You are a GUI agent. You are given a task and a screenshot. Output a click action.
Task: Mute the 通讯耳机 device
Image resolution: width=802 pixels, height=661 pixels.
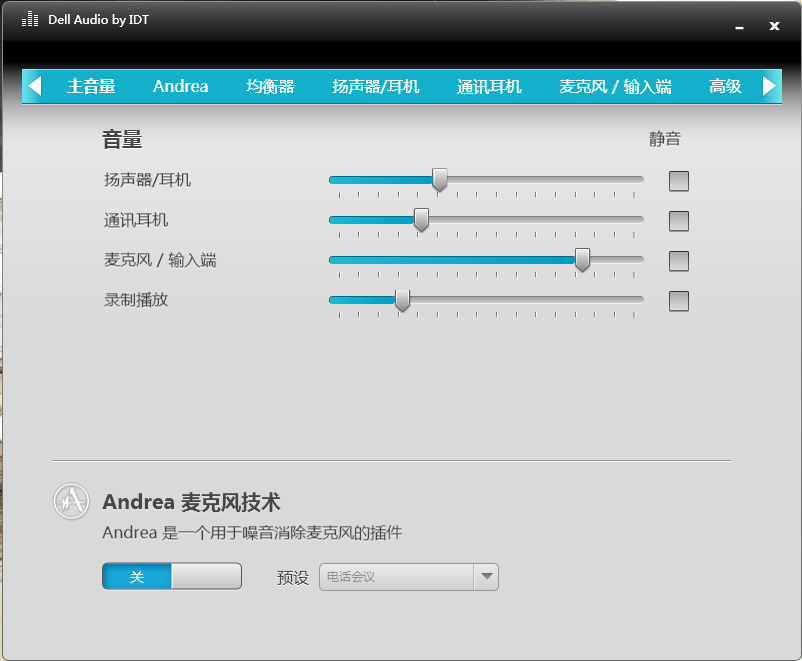click(x=679, y=221)
